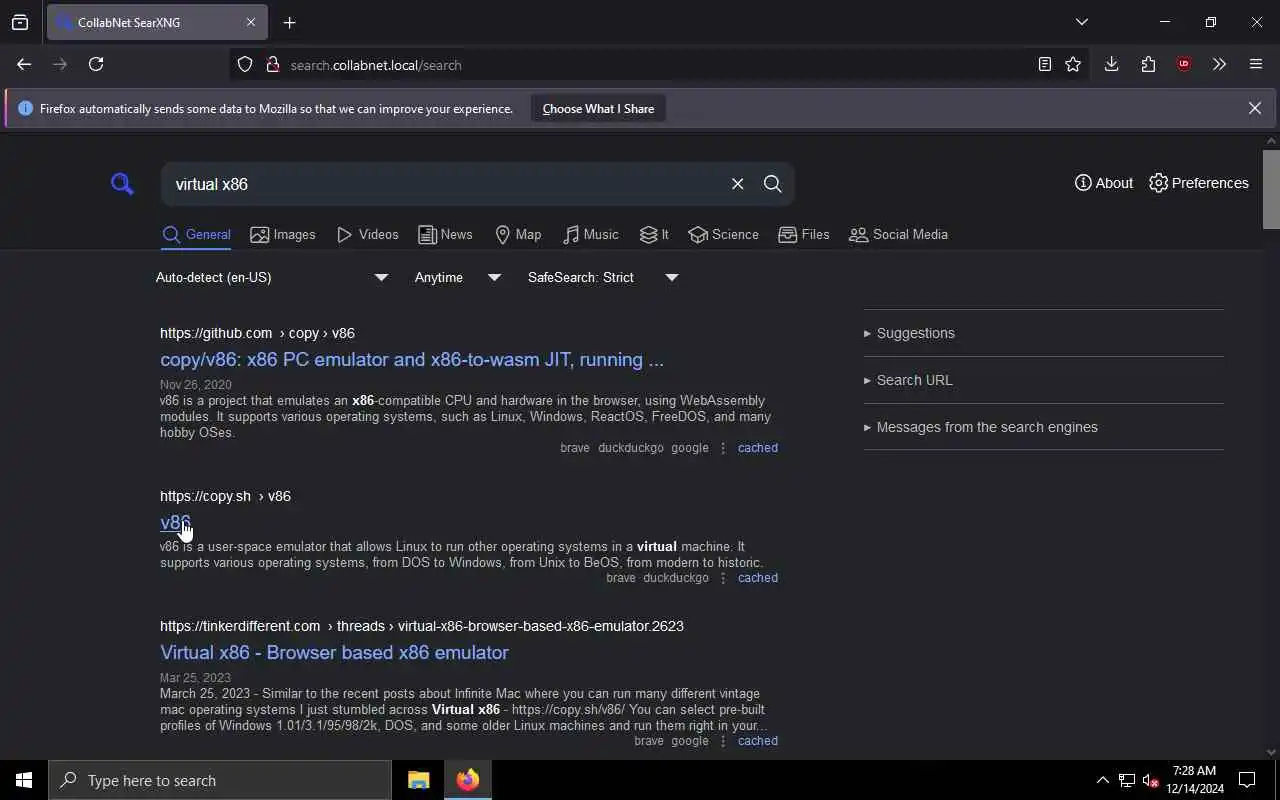Click Choose What I Share button
1280x800 pixels.
point(598,108)
